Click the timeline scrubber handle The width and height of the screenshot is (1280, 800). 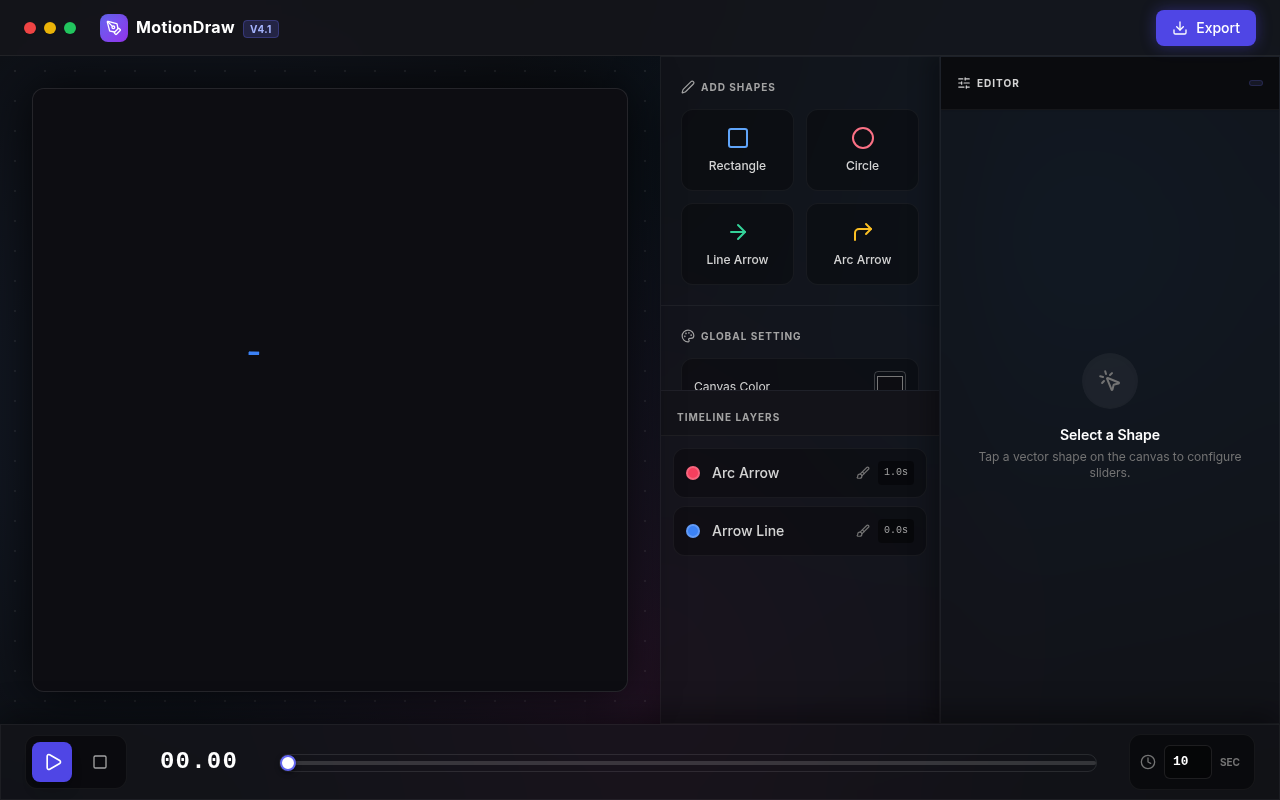[x=288, y=763]
